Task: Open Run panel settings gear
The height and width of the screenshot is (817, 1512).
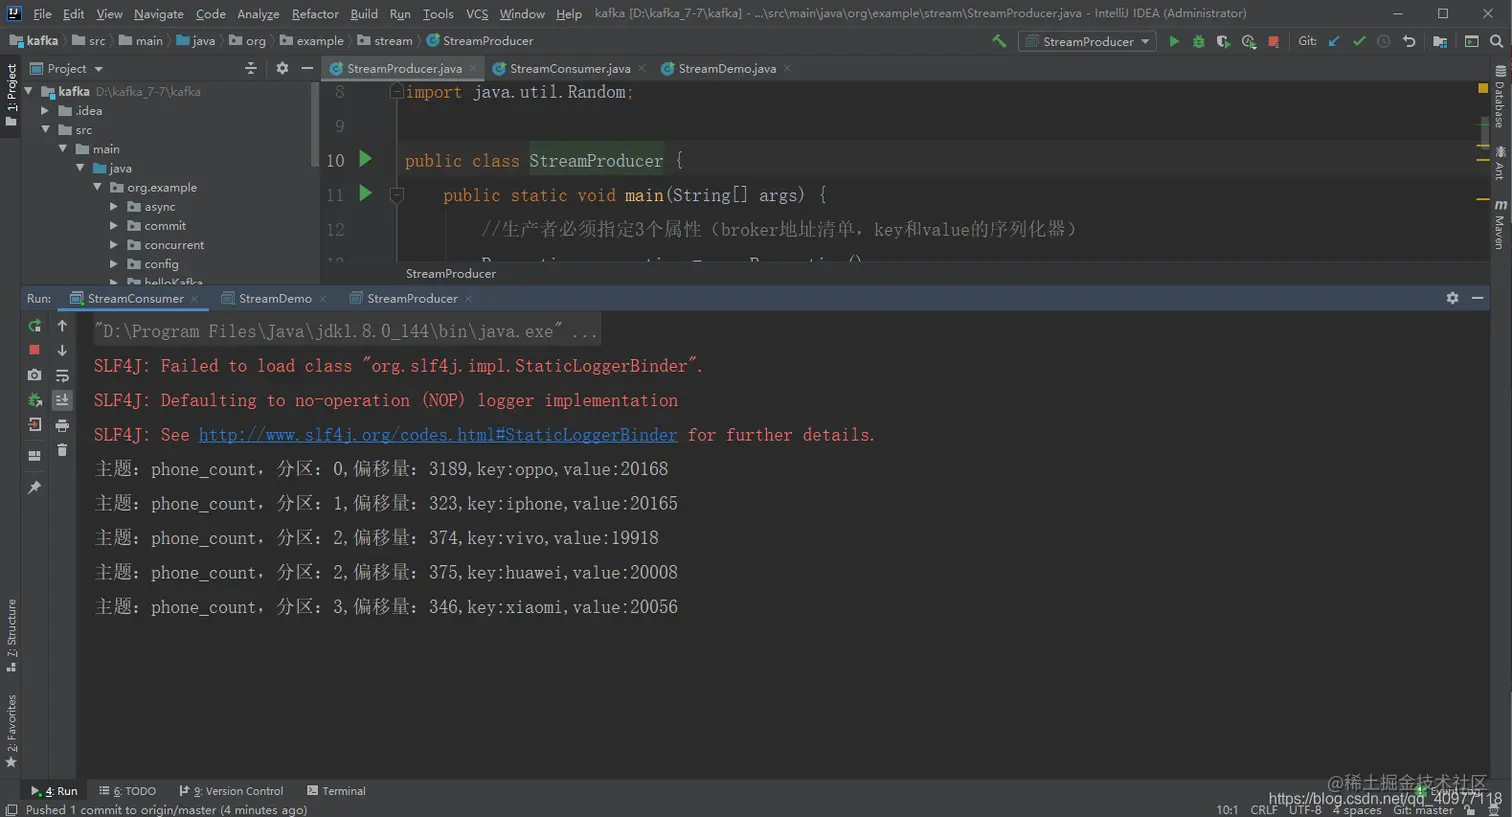Action: (x=1452, y=298)
